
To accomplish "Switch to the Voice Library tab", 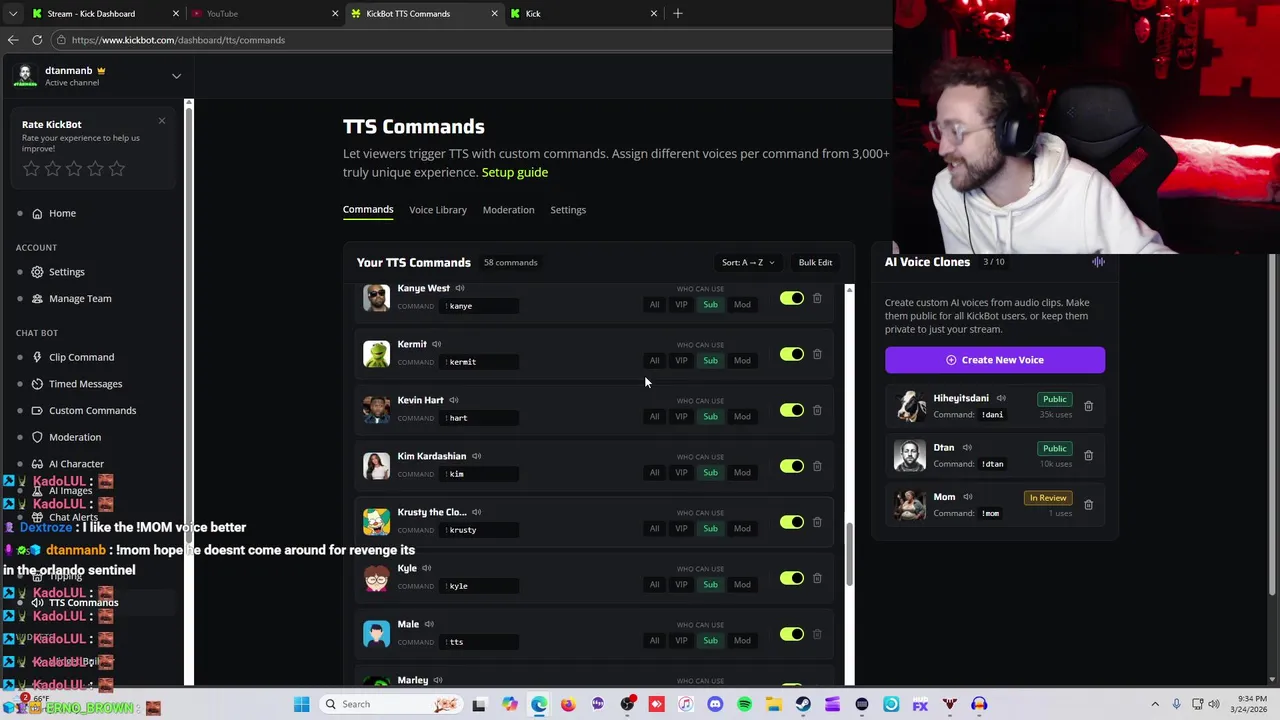I will [438, 210].
